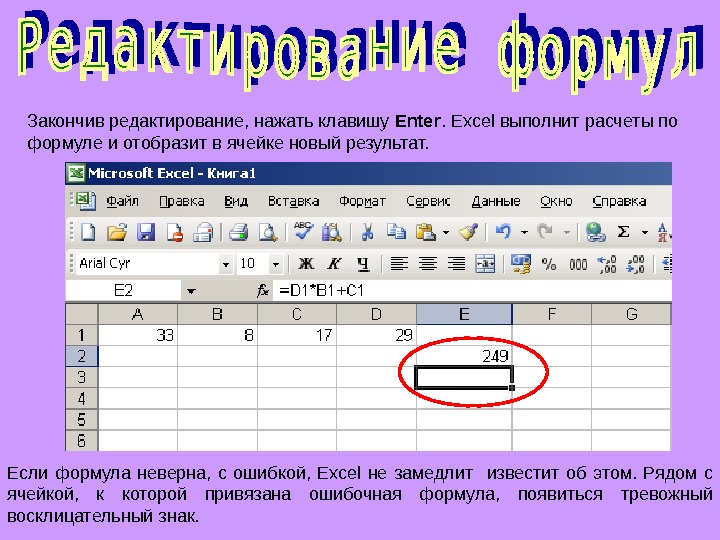Open the Формат menu
This screenshot has width=720, height=540.
click(362, 201)
